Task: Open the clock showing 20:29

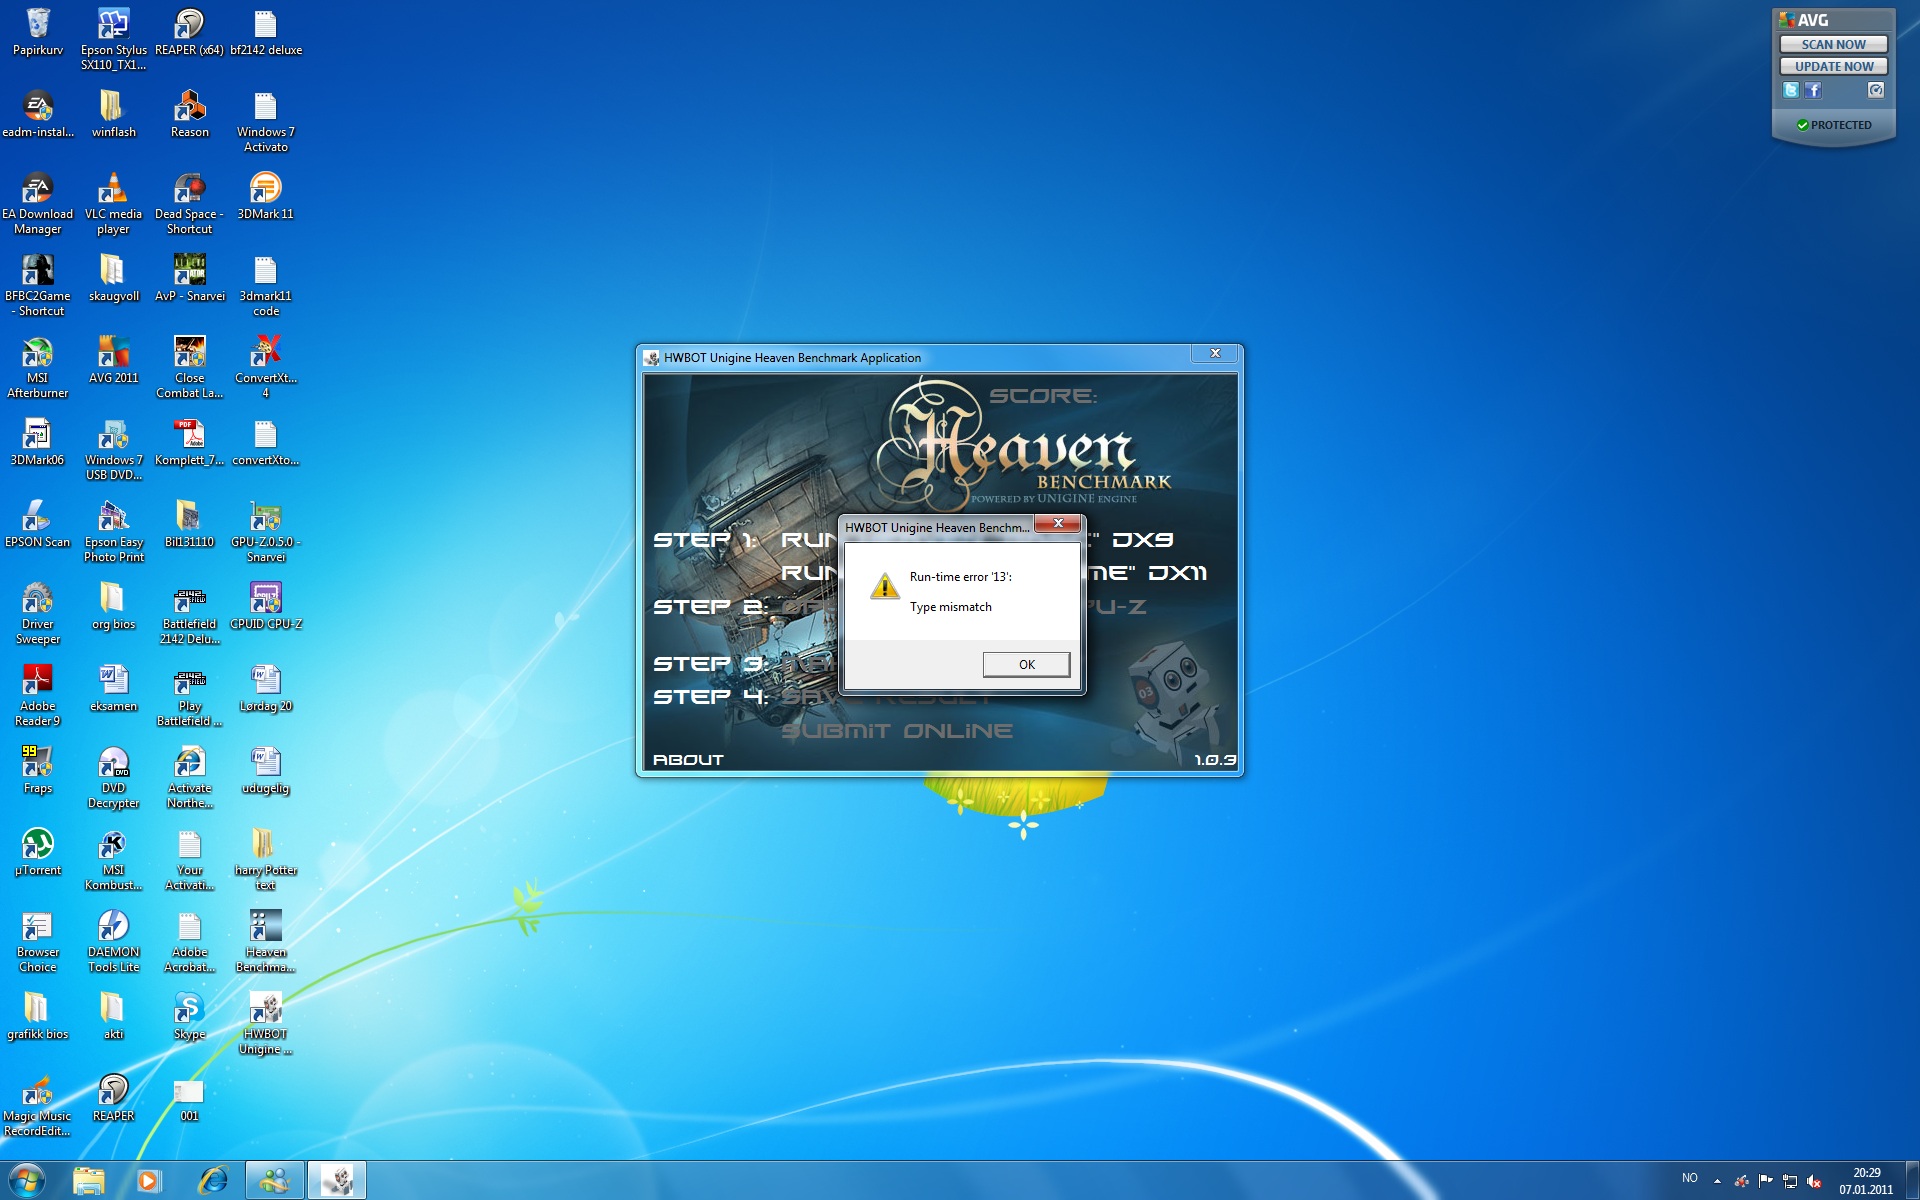Action: (x=1865, y=1181)
